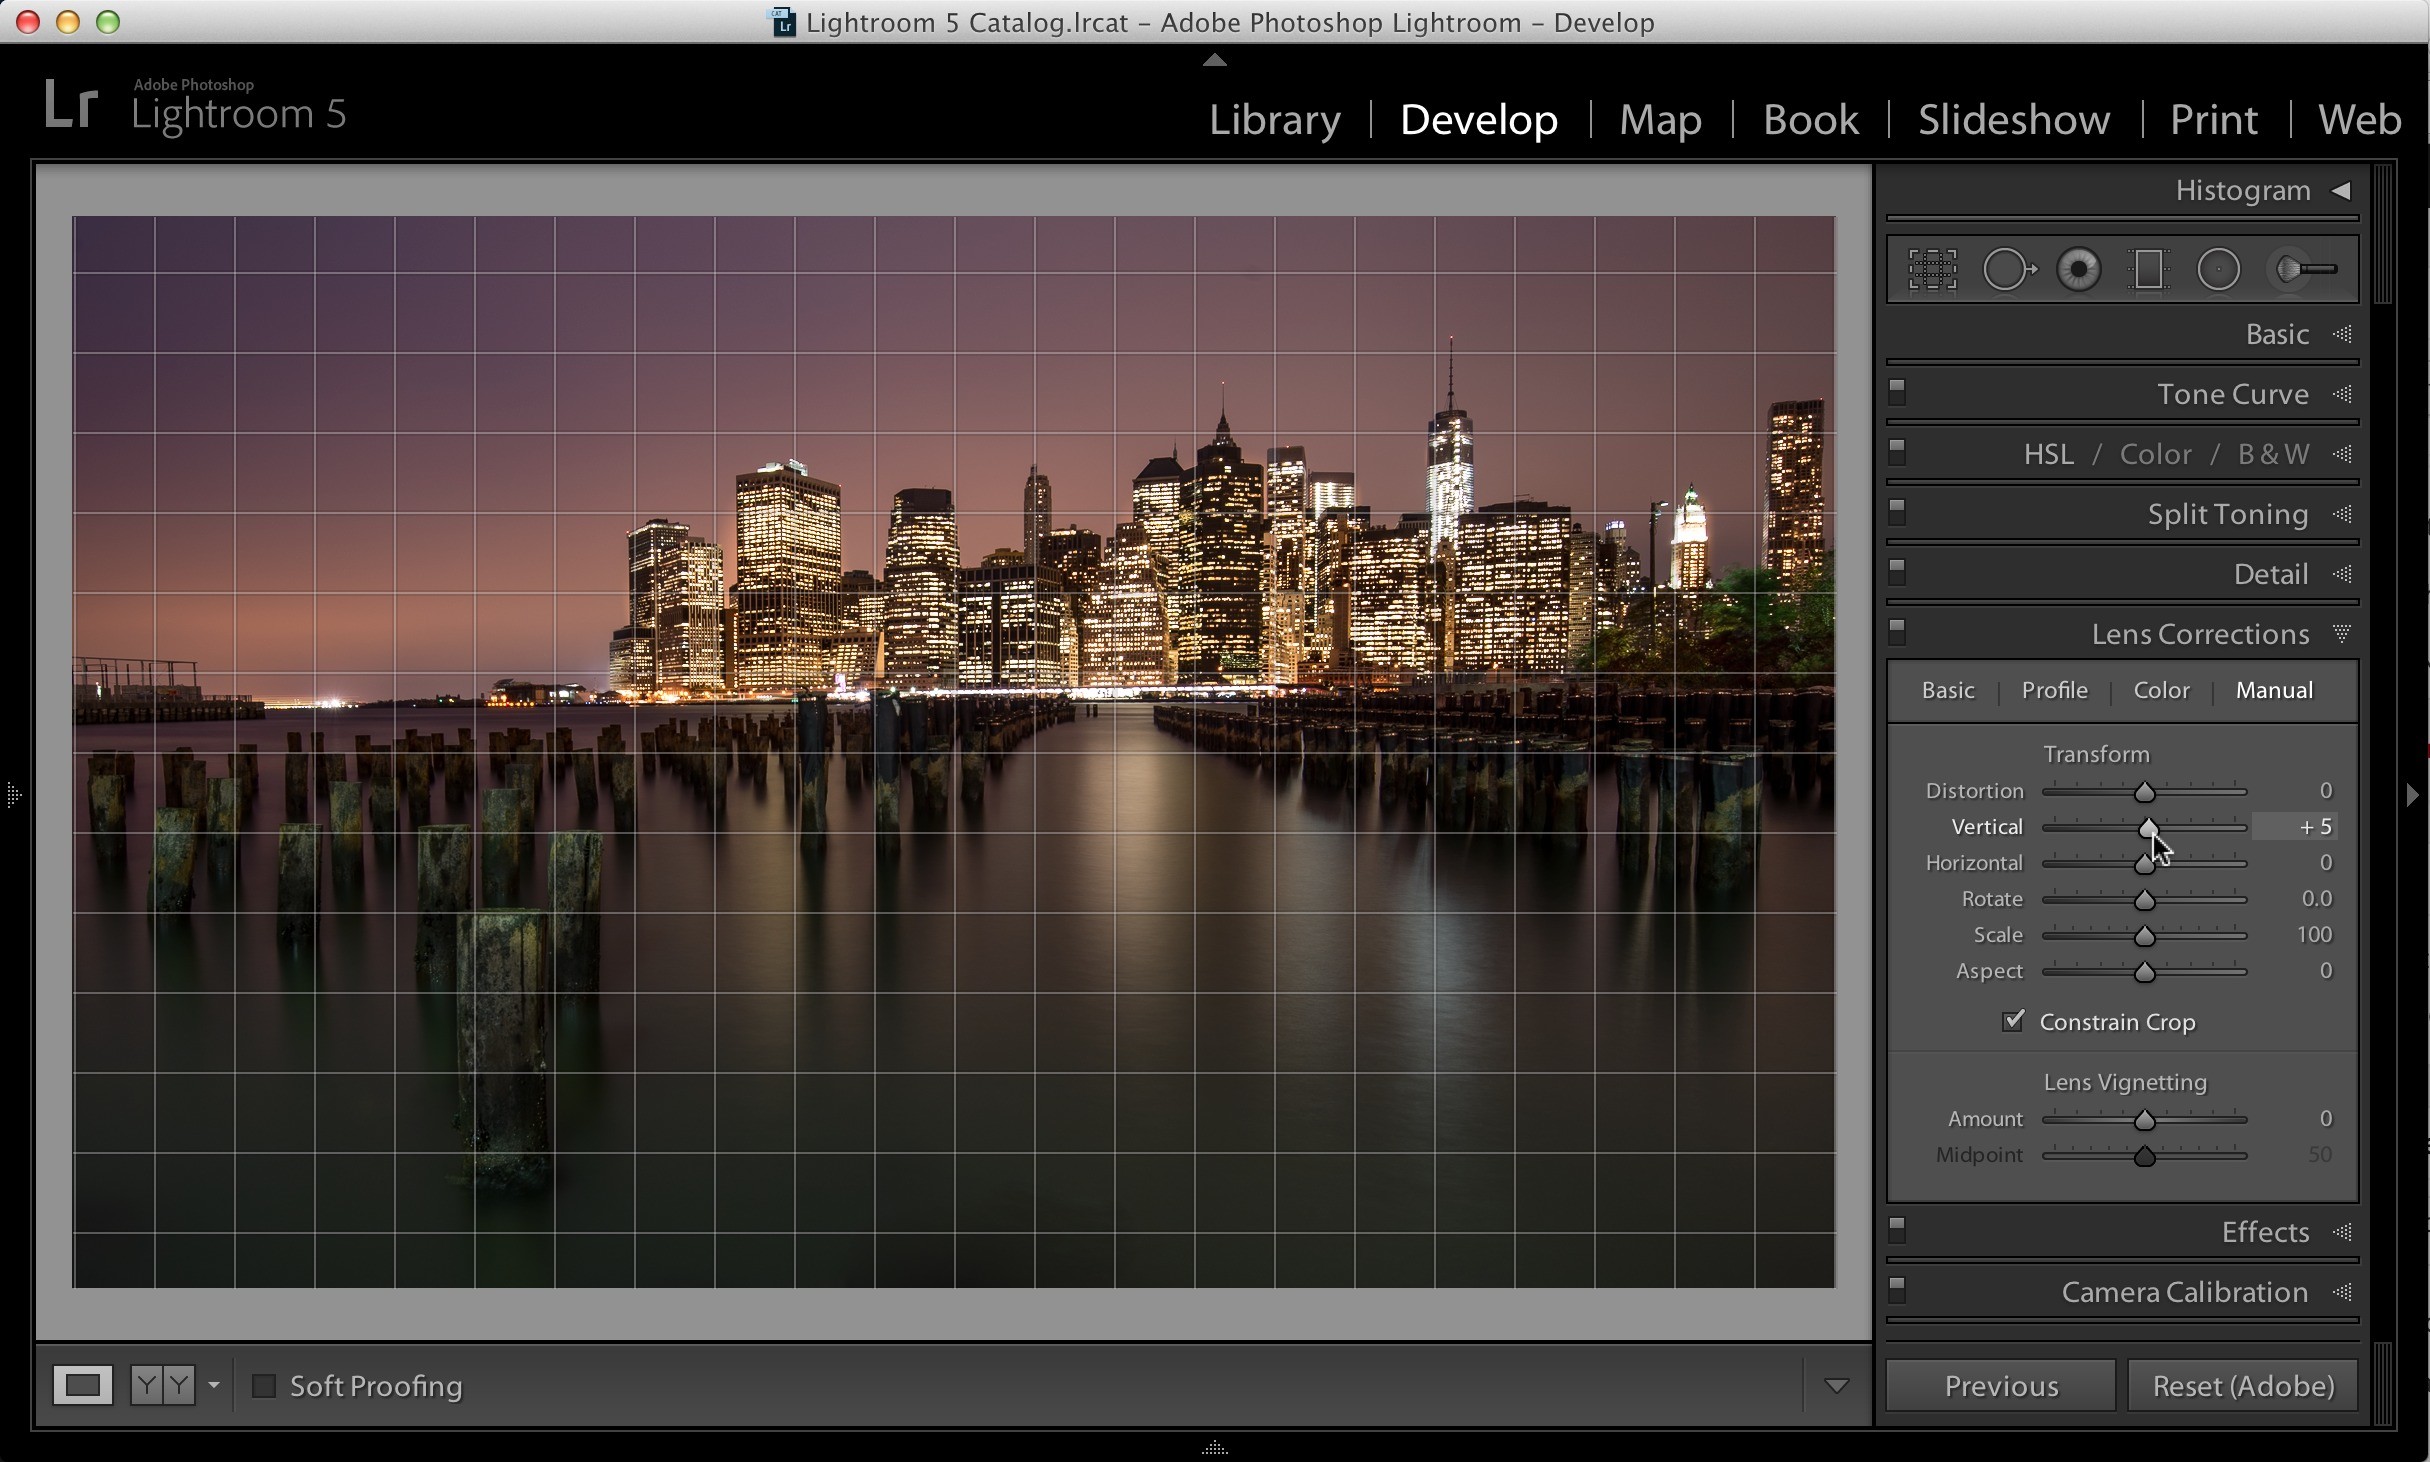Click the Before/After YY view icon

[x=163, y=1386]
